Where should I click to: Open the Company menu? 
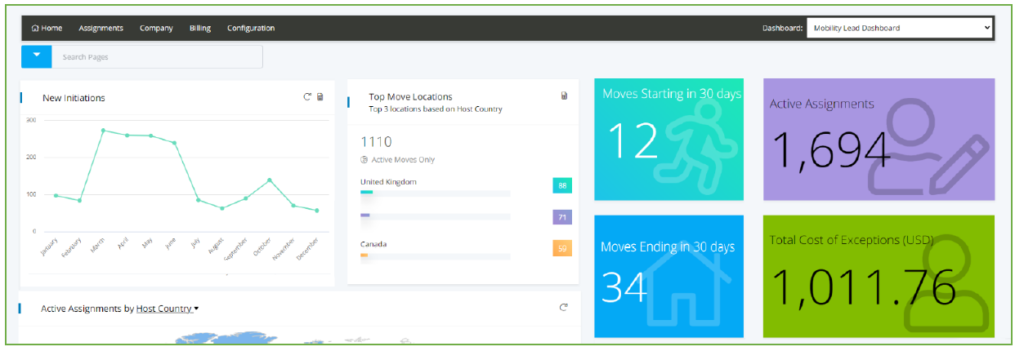click(x=156, y=28)
